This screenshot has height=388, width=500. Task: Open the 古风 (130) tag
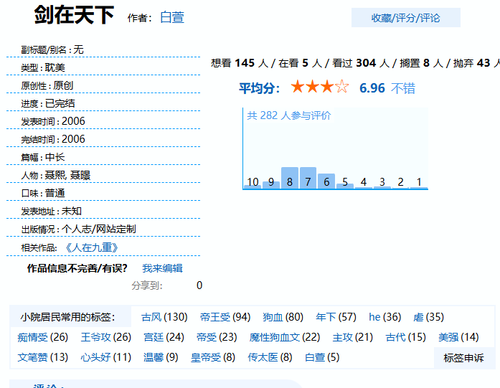coord(164,317)
